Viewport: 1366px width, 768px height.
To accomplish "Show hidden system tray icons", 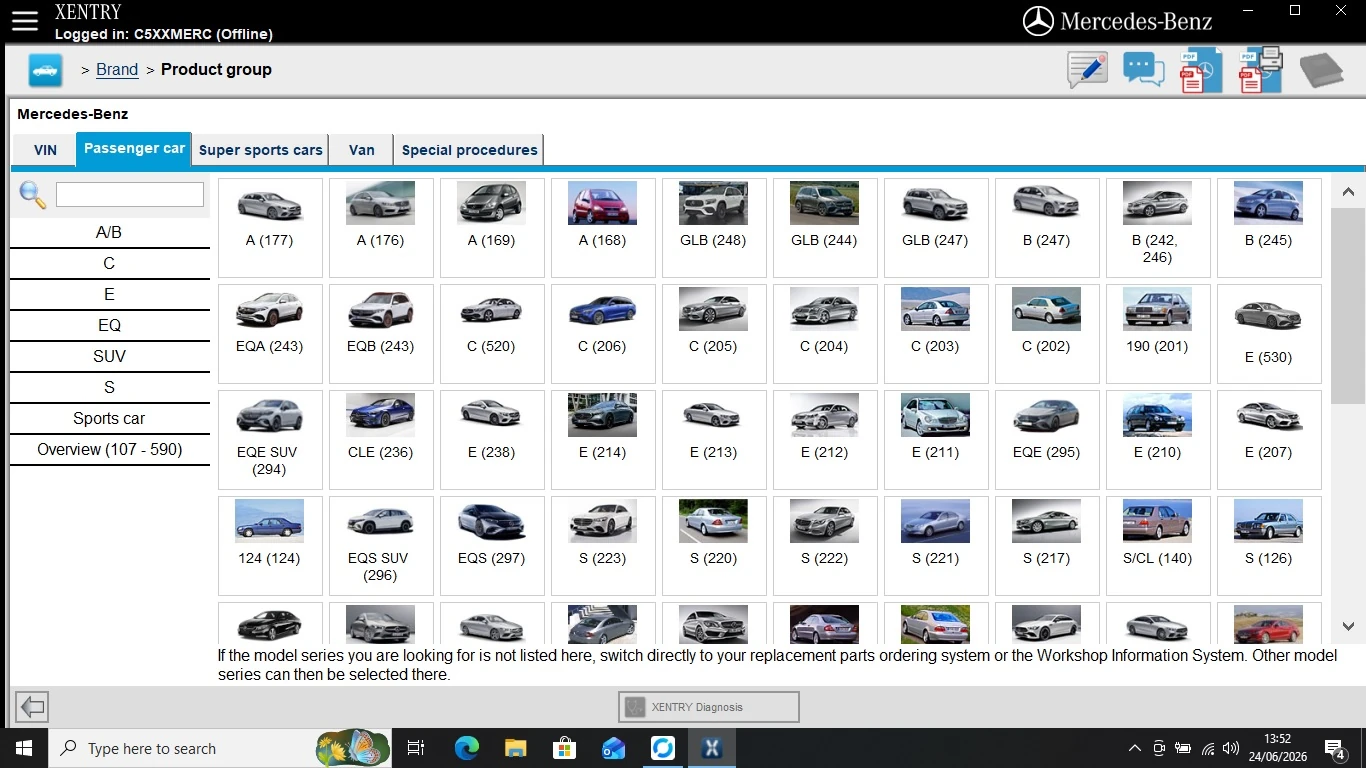I will point(1134,748).
